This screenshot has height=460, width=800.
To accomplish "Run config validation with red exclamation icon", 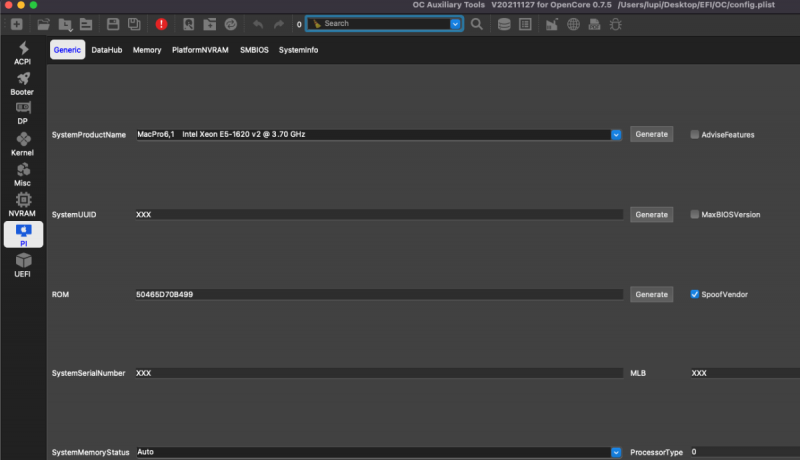I will (x=161, y=24).
